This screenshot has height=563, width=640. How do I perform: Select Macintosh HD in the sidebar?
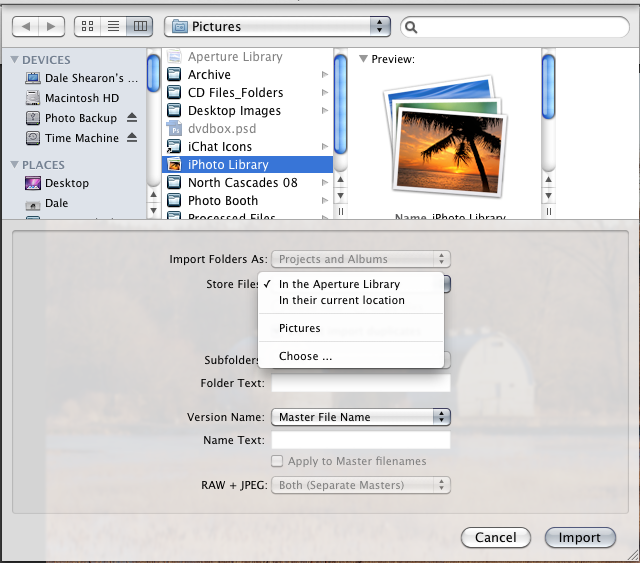click(82, 98)
